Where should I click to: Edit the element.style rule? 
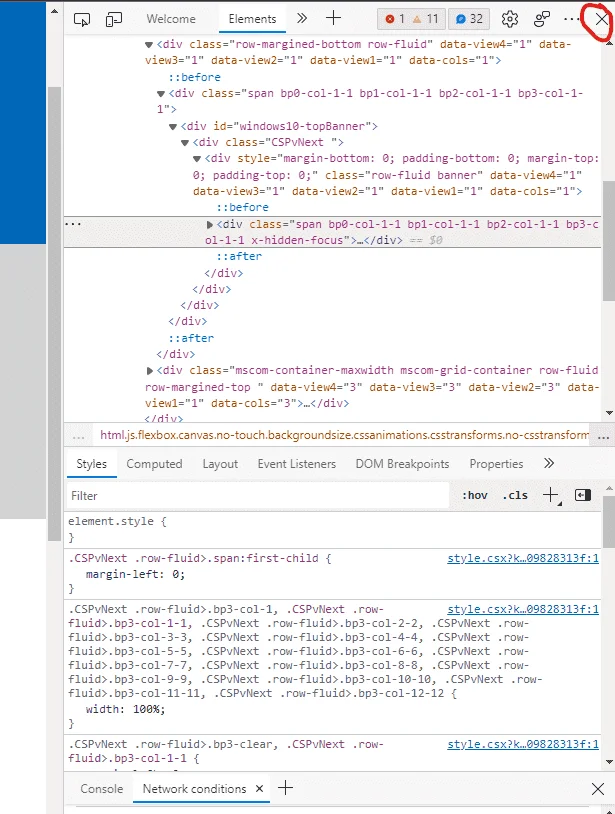[117, 521]
